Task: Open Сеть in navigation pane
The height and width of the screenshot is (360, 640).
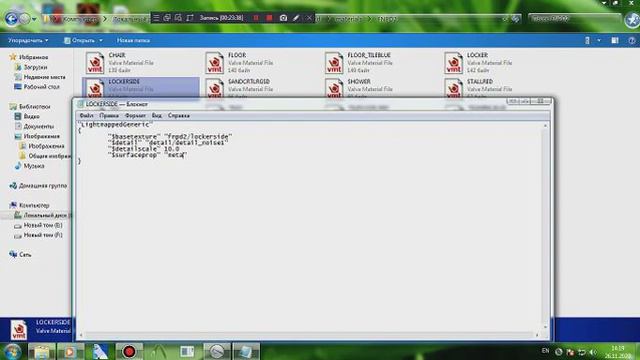Action: tap(20, 254)
